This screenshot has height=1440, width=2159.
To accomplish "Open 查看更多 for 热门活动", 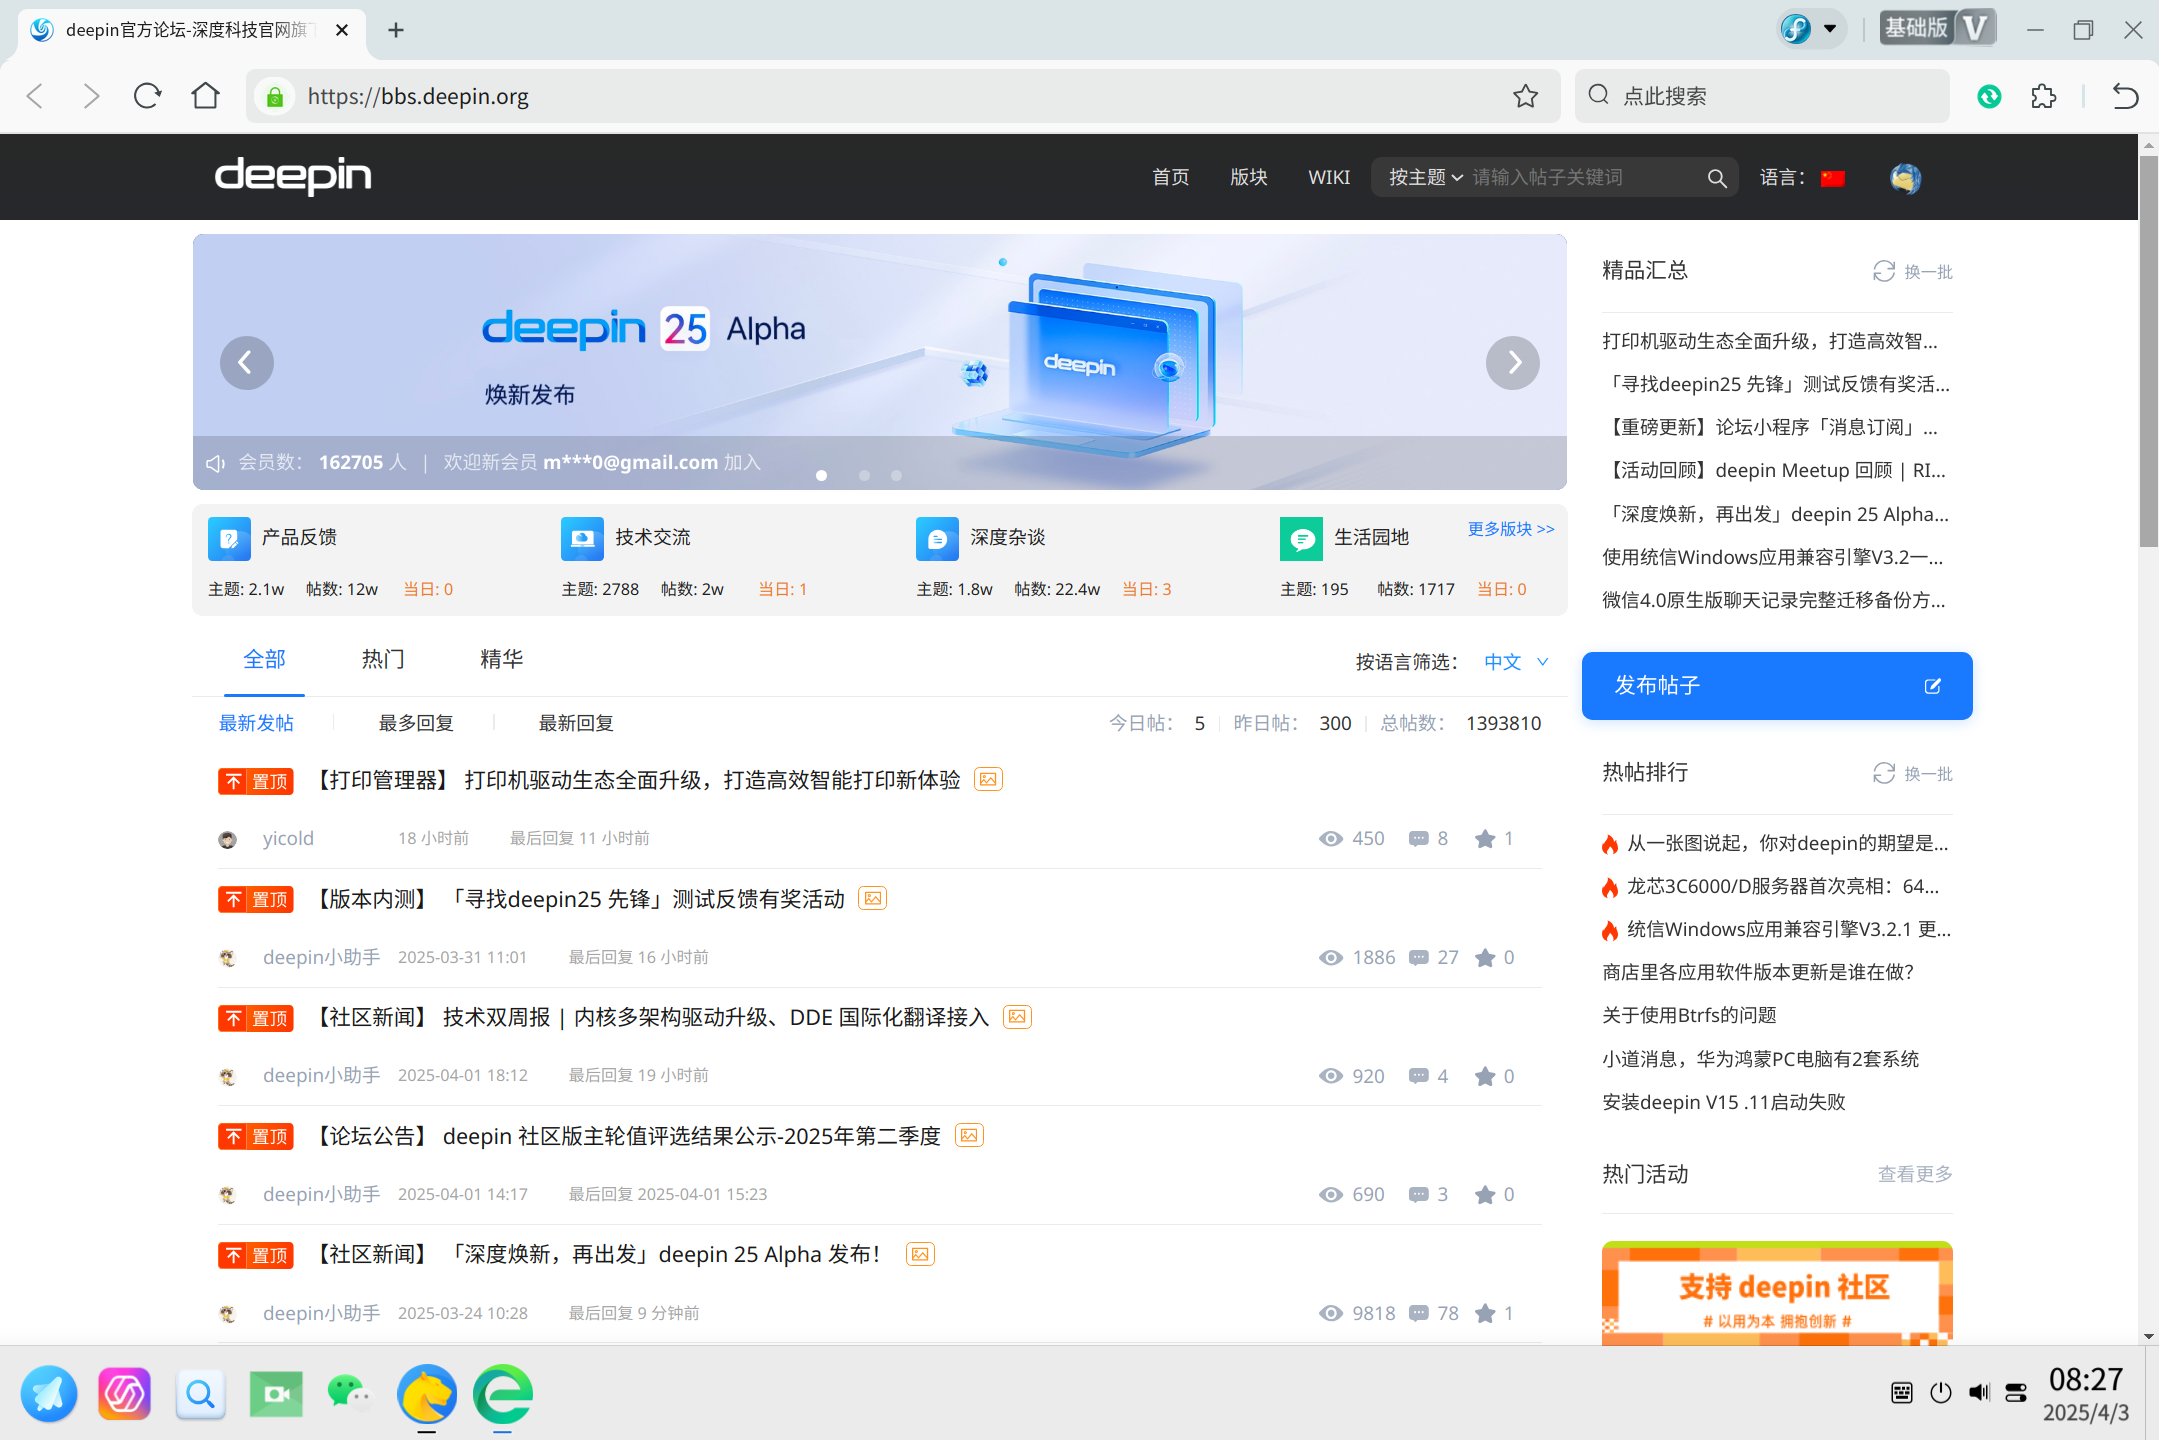I will pos(1914,1174).
